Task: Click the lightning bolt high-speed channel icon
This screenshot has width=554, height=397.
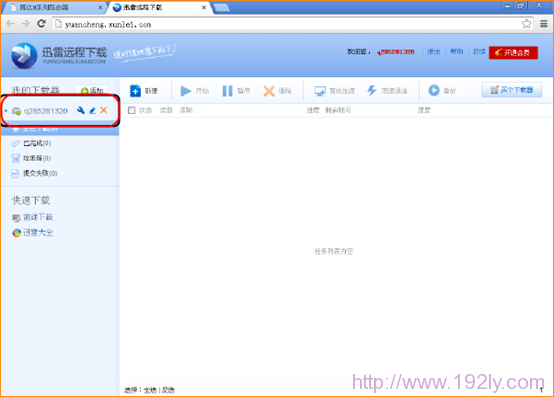Action: (372, 90)
